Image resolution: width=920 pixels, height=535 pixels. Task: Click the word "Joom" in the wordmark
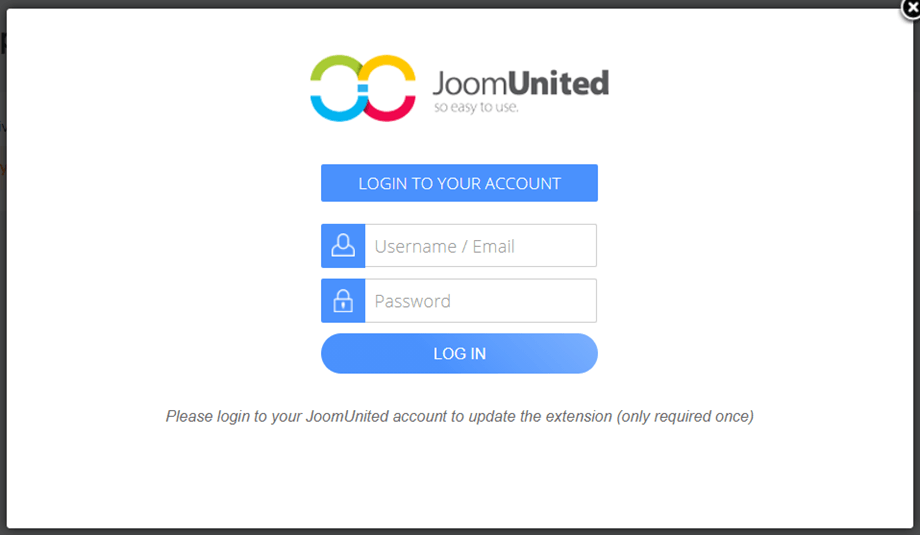point(469,83)
